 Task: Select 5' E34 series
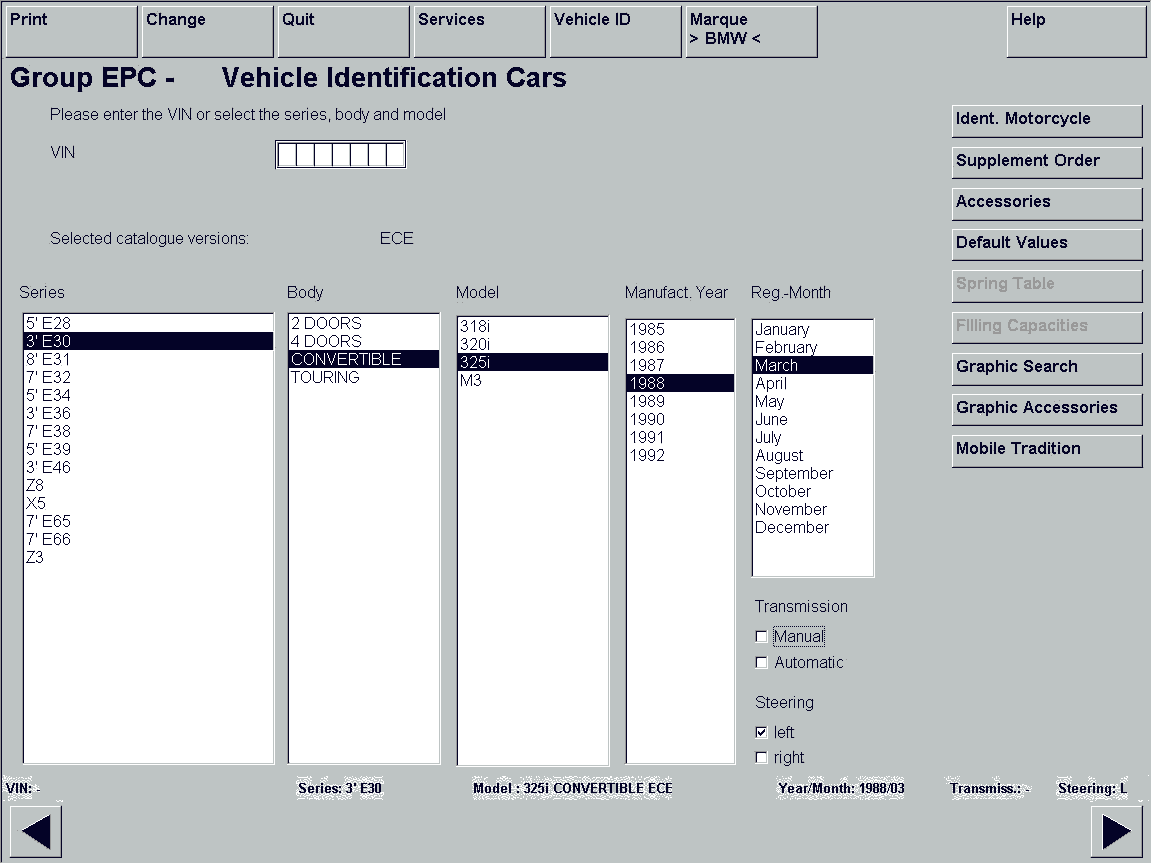(x=148, y=395)
